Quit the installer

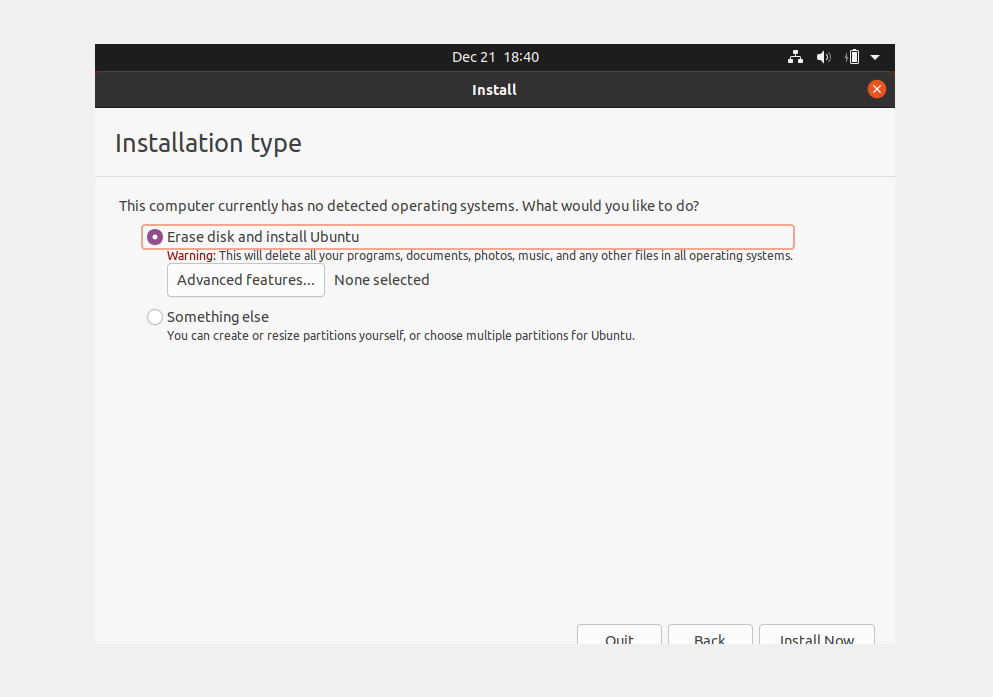tap(619, 635)
